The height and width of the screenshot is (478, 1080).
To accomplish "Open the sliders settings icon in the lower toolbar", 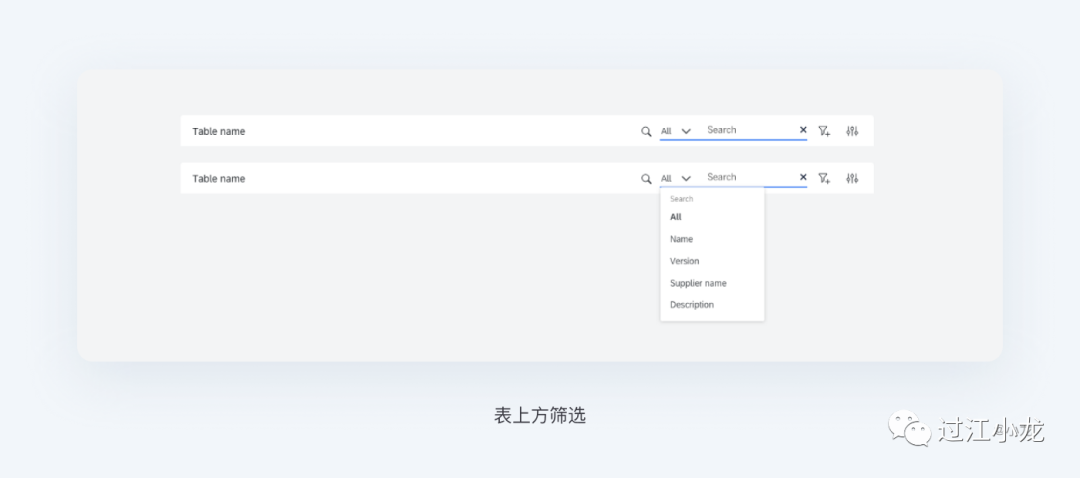I will click(852, 179).
